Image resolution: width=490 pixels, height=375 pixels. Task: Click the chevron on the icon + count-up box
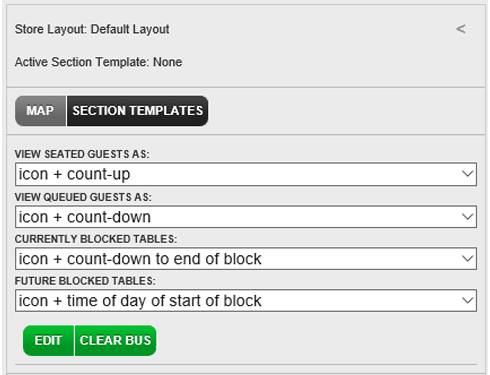[x=467, y=174]
